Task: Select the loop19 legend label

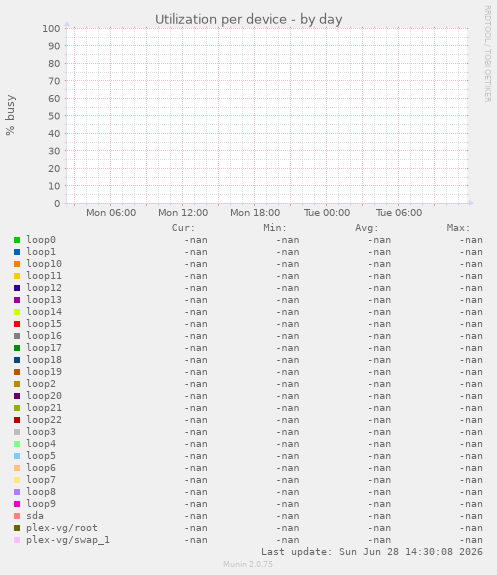Action: pos(44,372)
